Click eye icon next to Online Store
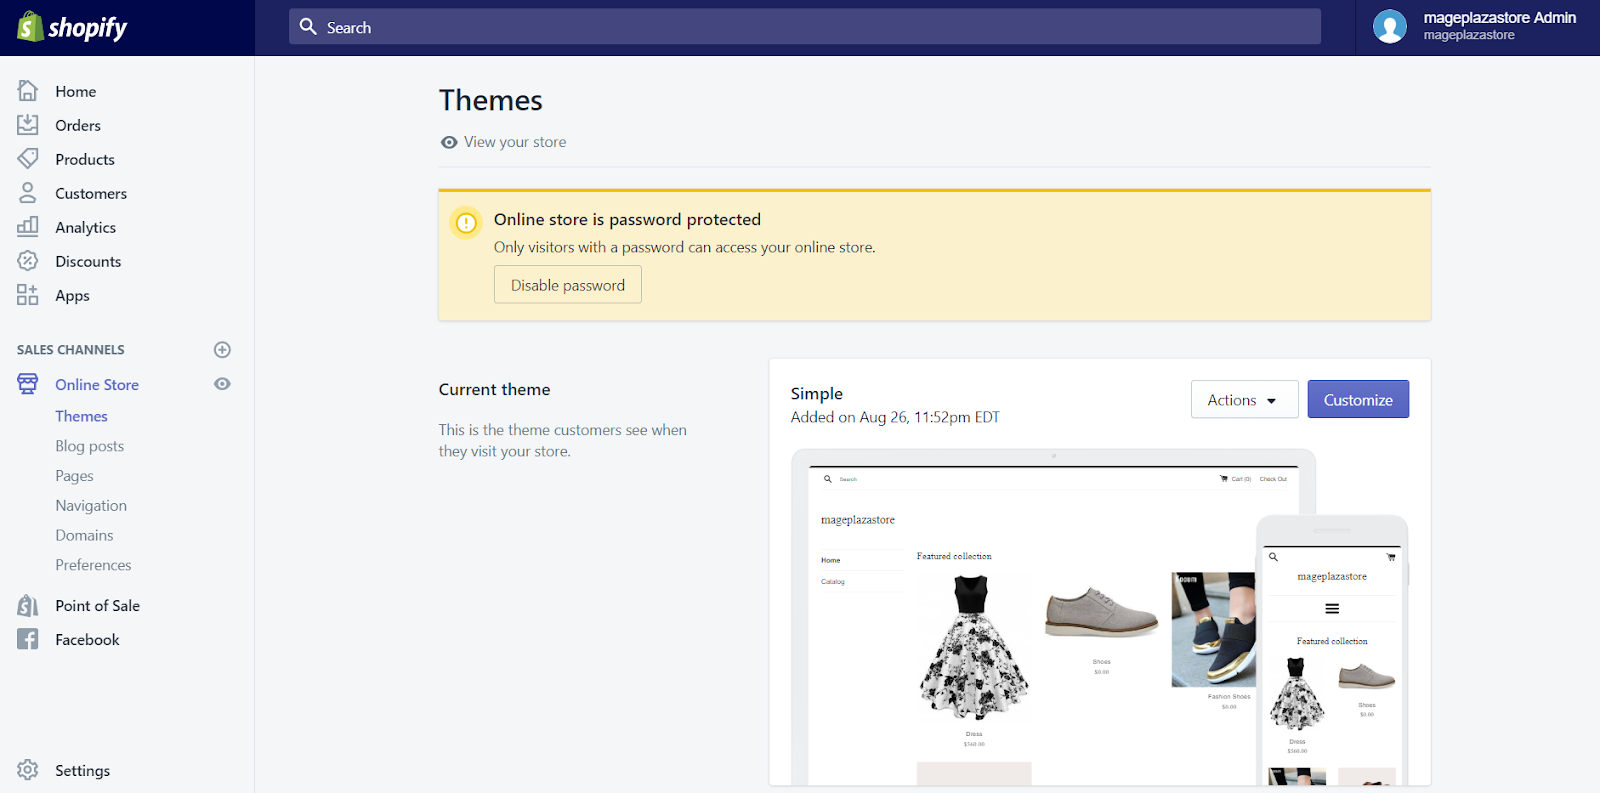Viewport: 1600px width, 793px height. (222, 384)
